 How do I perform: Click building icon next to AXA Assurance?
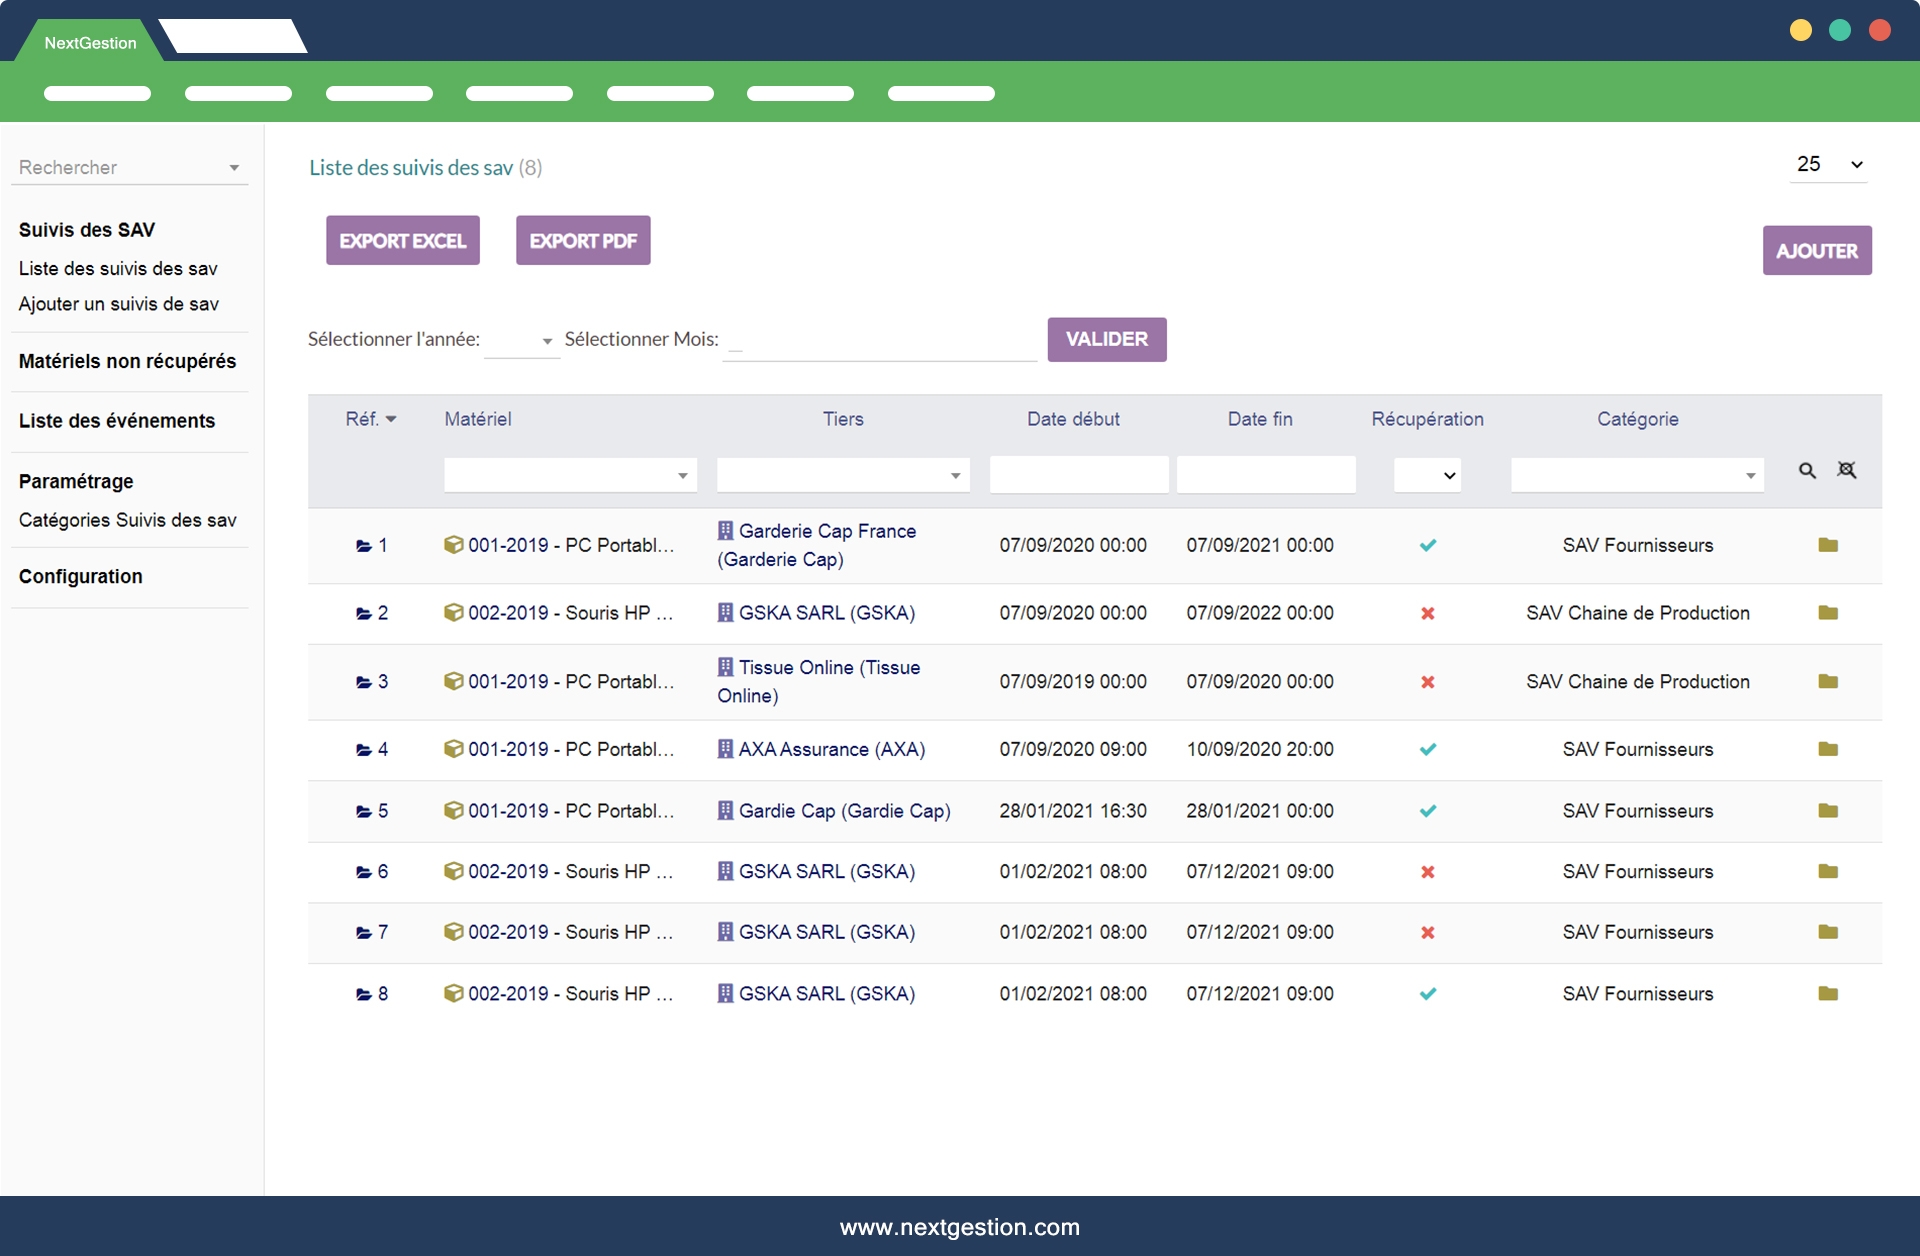coord(725,749)
